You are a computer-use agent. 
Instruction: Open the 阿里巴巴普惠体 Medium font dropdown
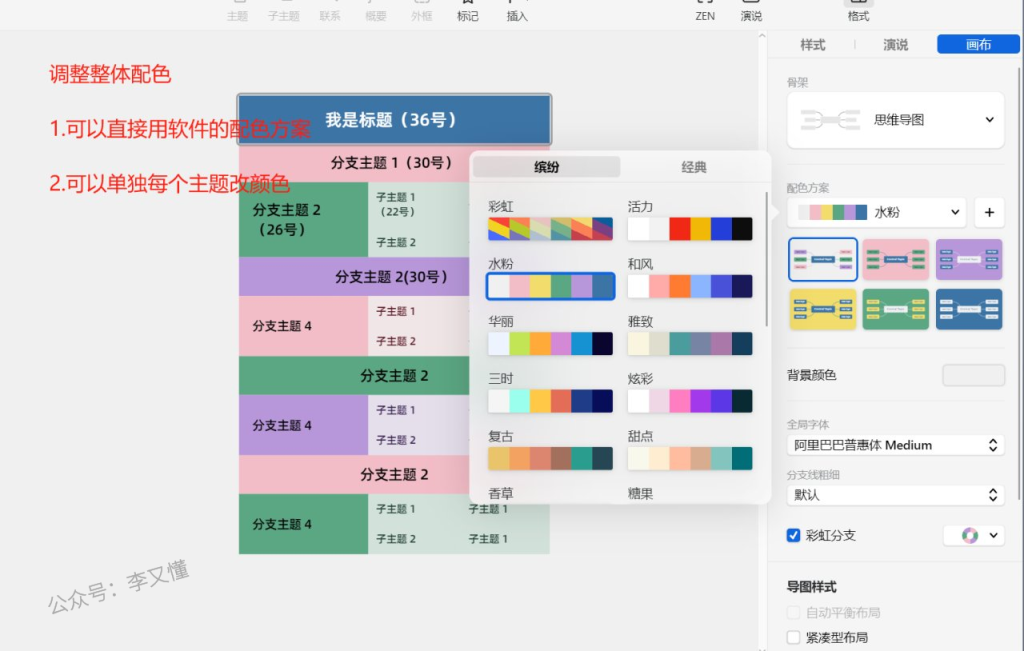(x=895, y=445)
